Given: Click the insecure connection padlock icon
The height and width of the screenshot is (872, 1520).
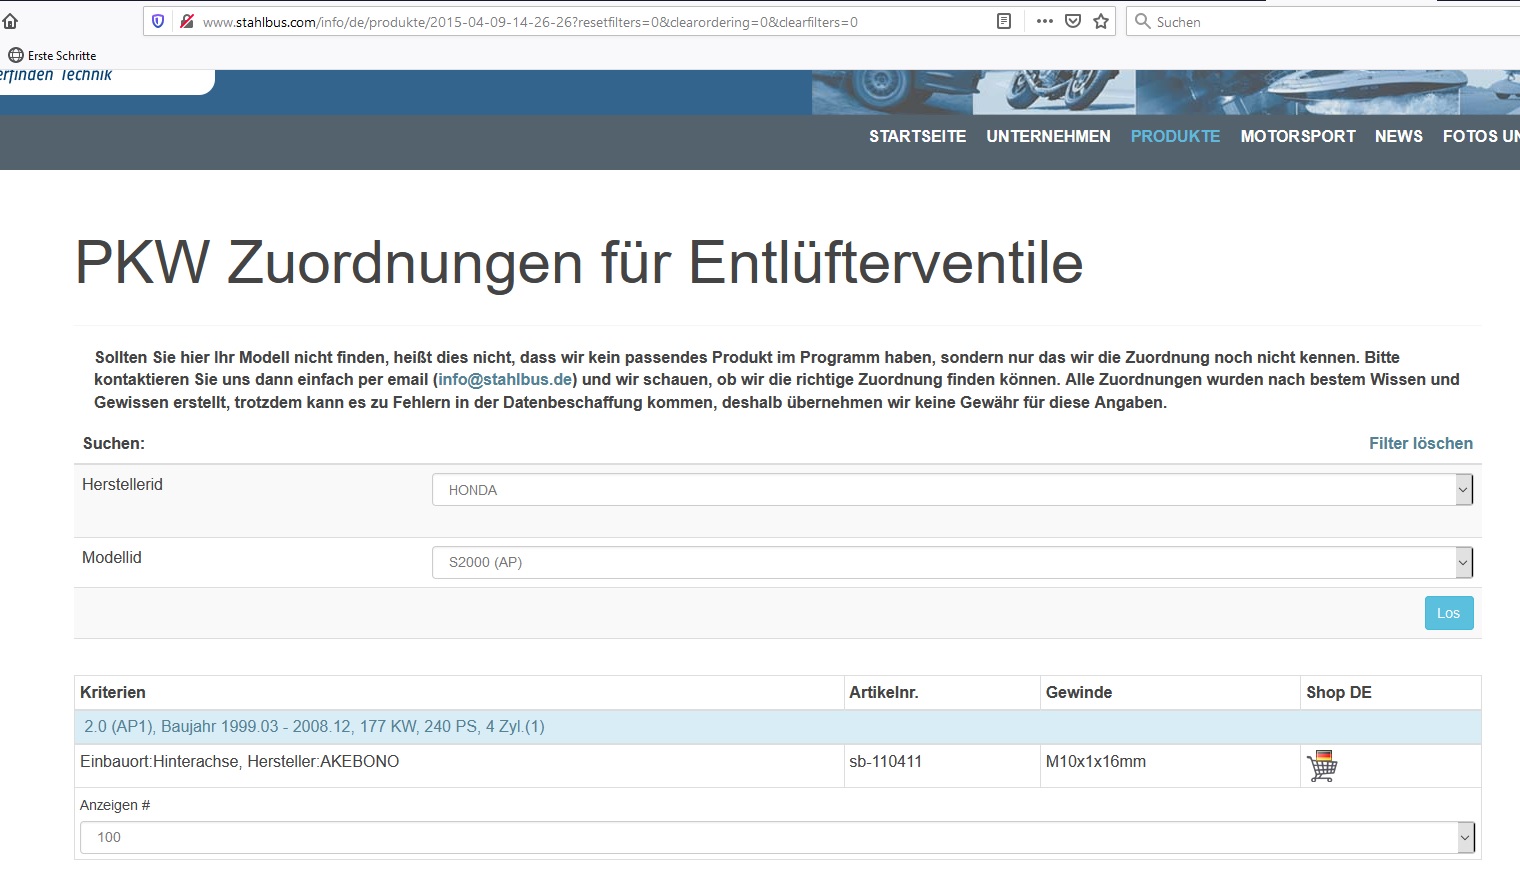Looking at the screenshot, I should [185, 21].
